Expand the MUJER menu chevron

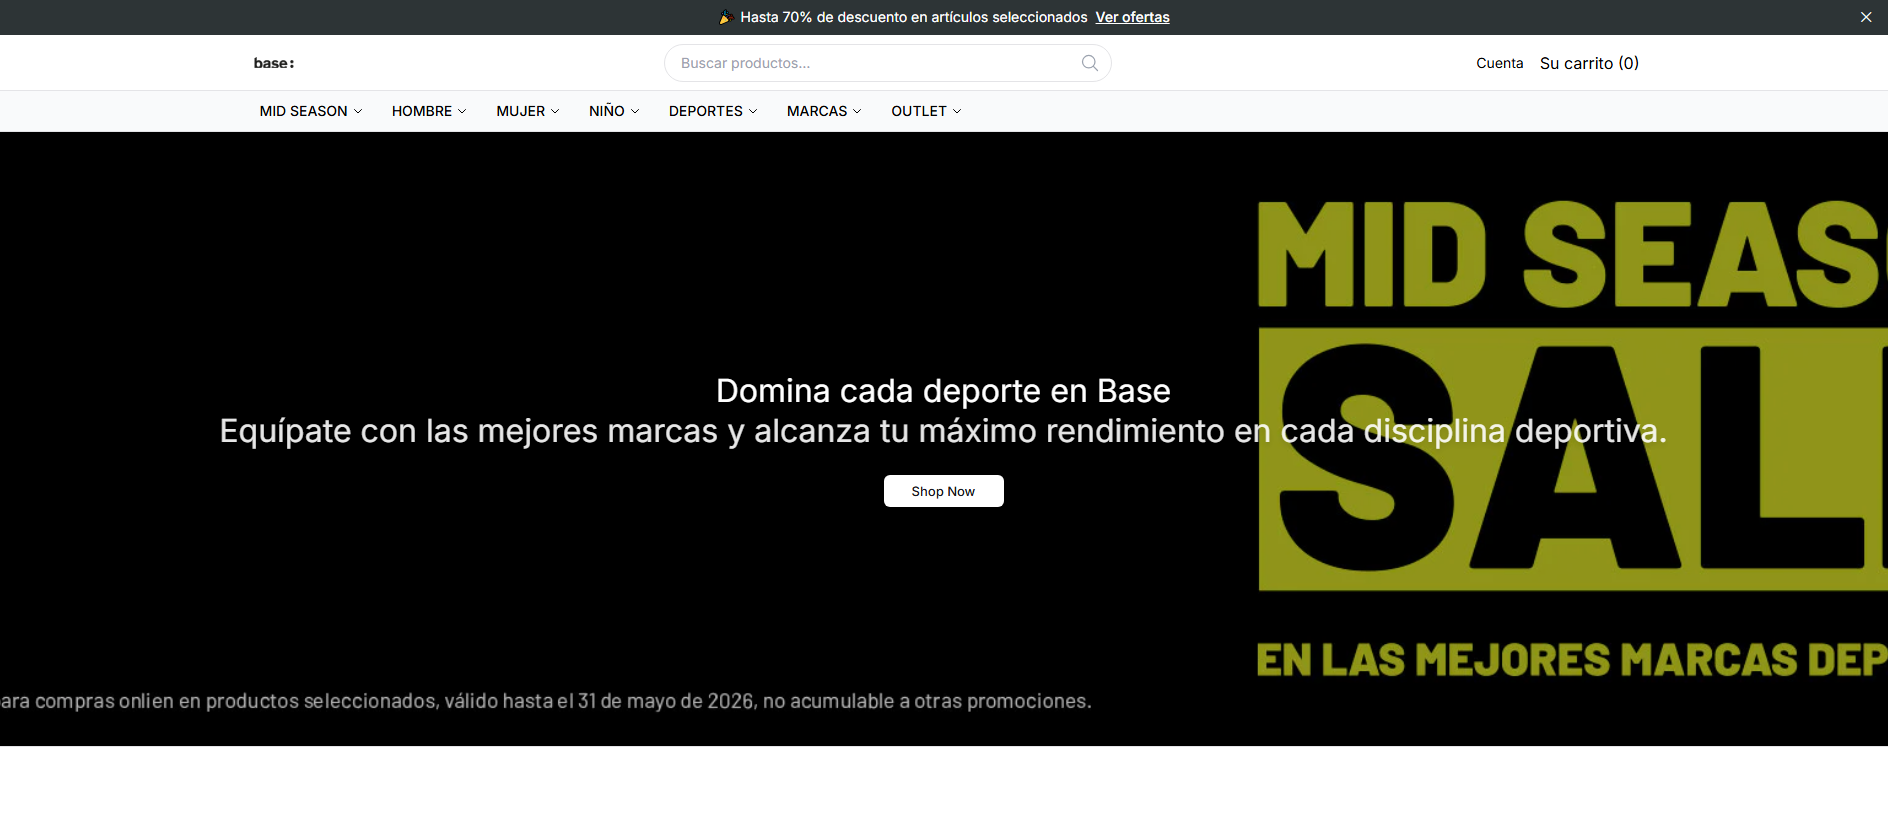click(555, 111)
